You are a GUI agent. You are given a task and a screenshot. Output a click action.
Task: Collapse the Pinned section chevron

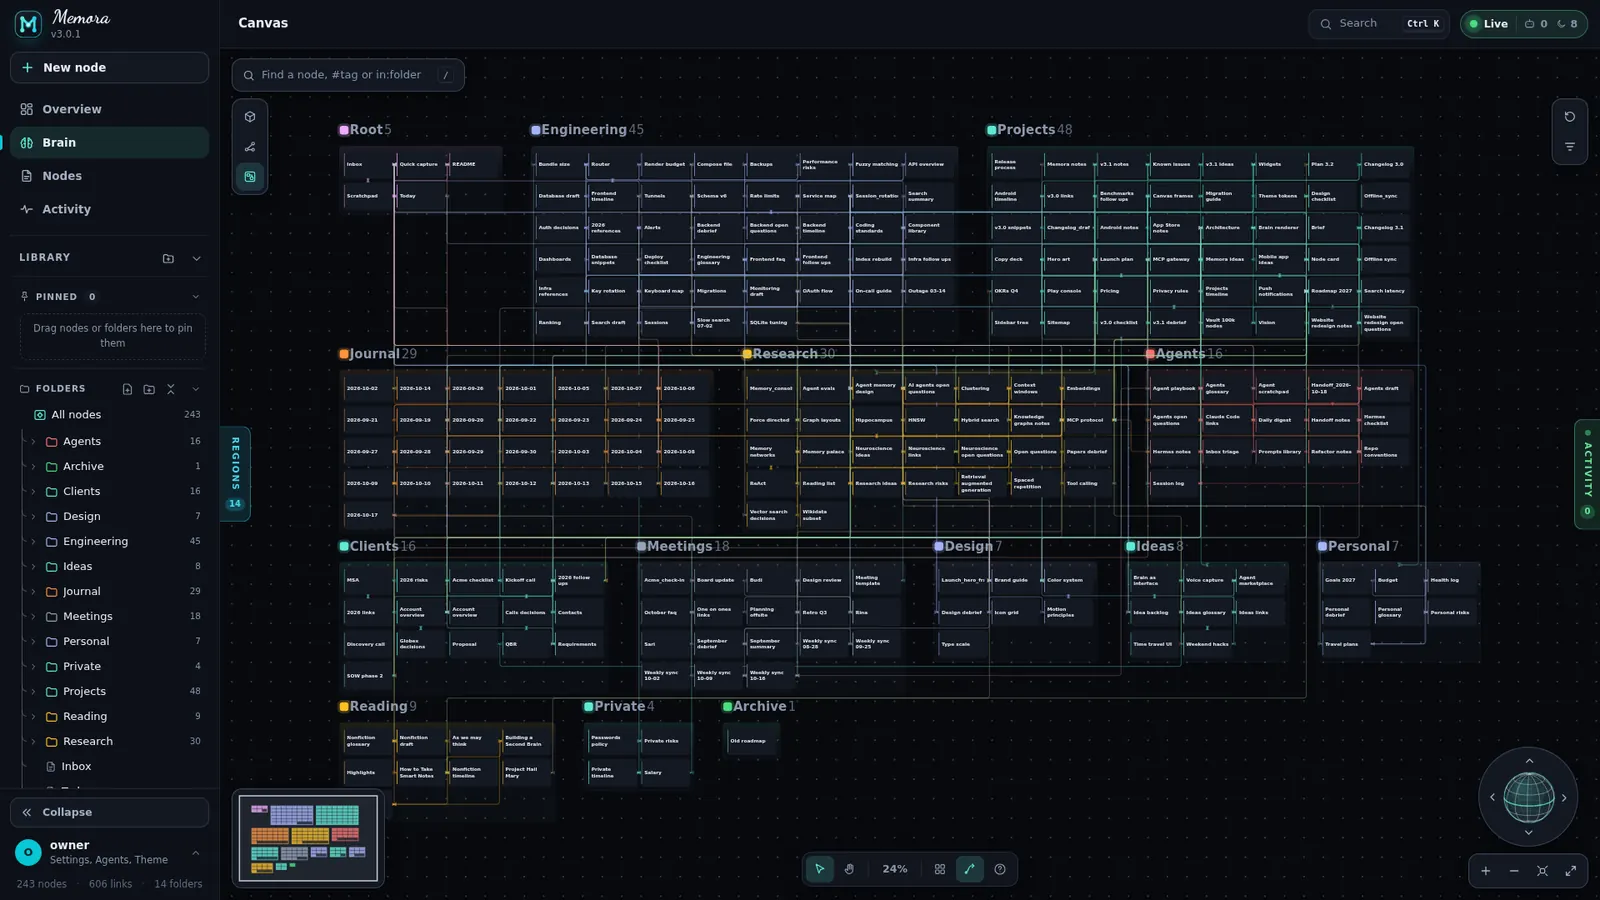click(195, 297)
